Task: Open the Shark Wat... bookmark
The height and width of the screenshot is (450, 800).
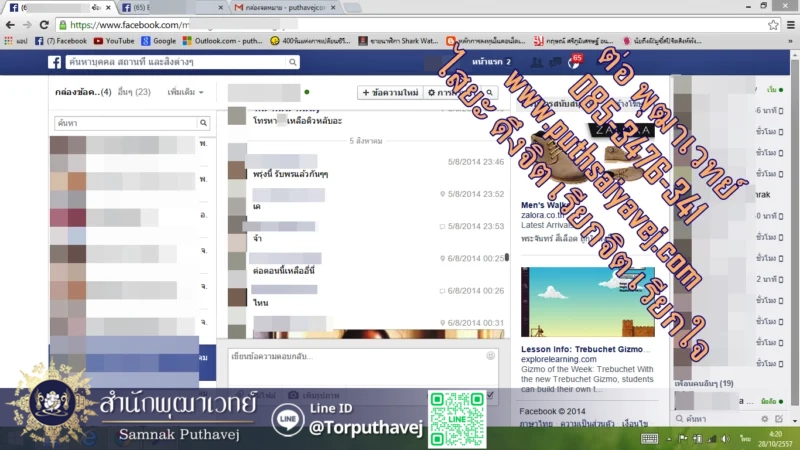Action: 398,41
